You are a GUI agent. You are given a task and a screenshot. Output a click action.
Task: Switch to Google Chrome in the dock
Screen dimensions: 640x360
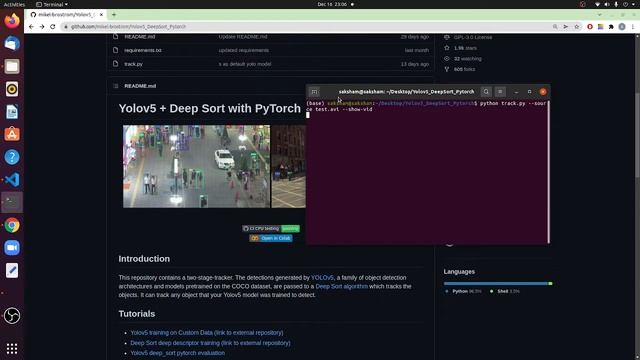[12, 225]
